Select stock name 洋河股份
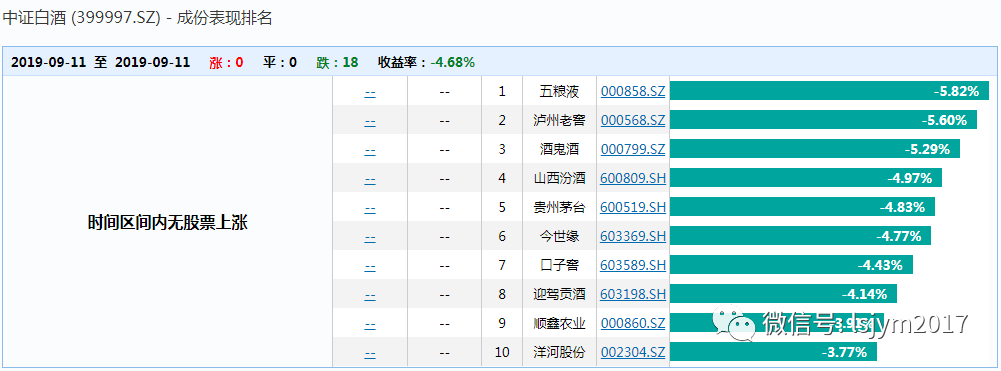Screen dimensions: 1001x371 [x=559, y=352]
